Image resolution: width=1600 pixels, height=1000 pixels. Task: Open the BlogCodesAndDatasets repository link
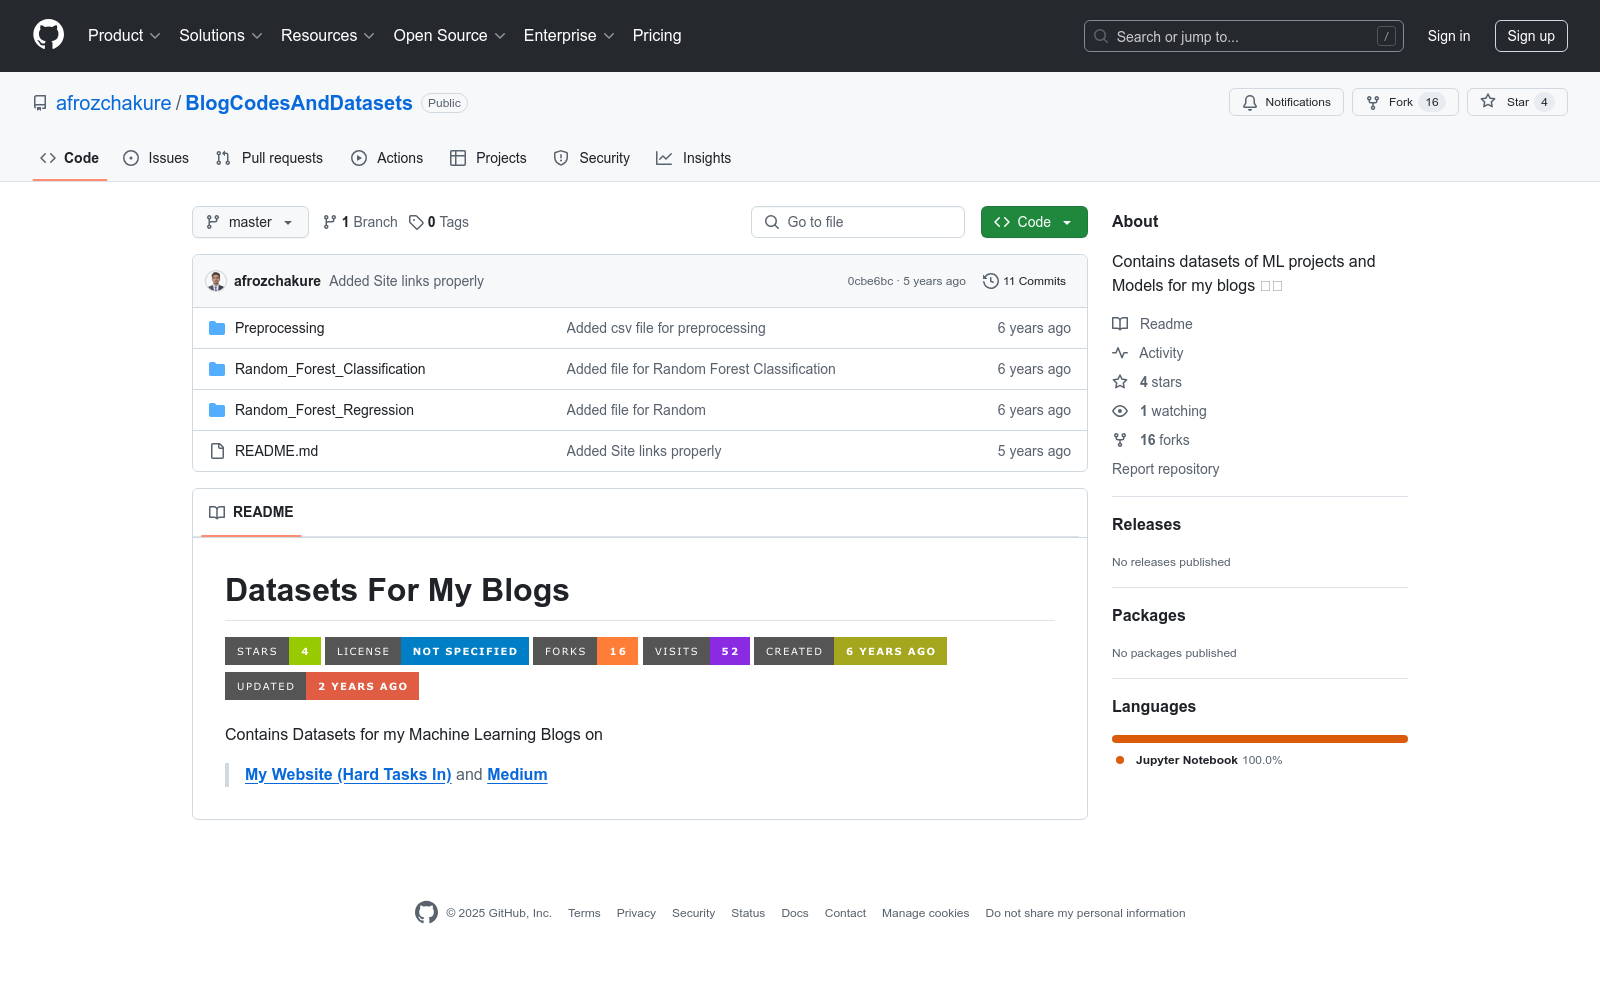(299, 103)
